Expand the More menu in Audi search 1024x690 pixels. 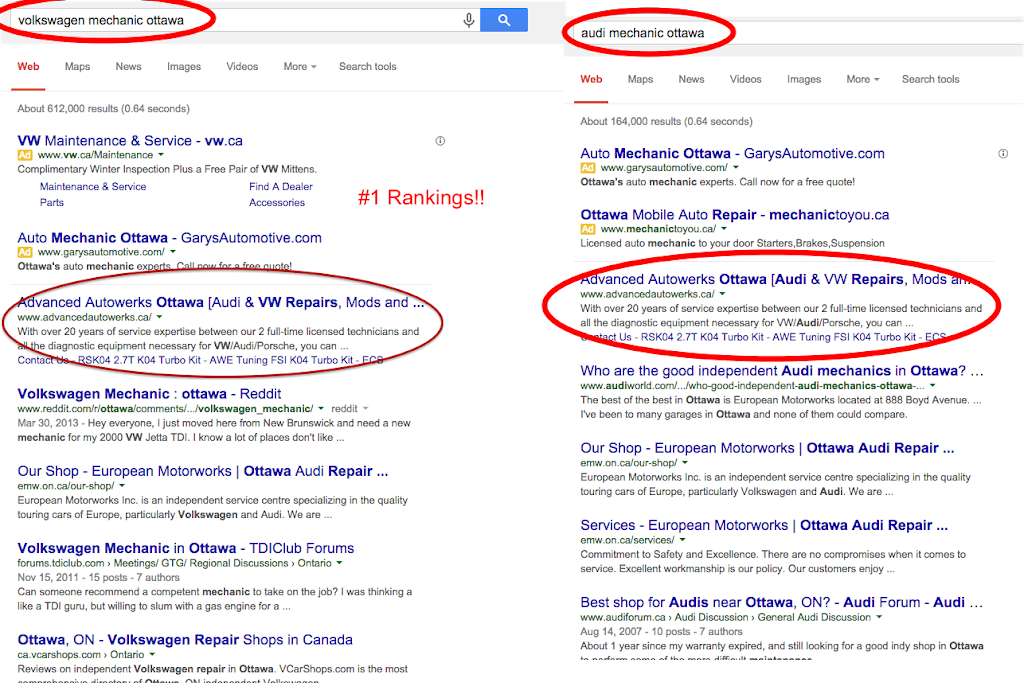[863, 79]
